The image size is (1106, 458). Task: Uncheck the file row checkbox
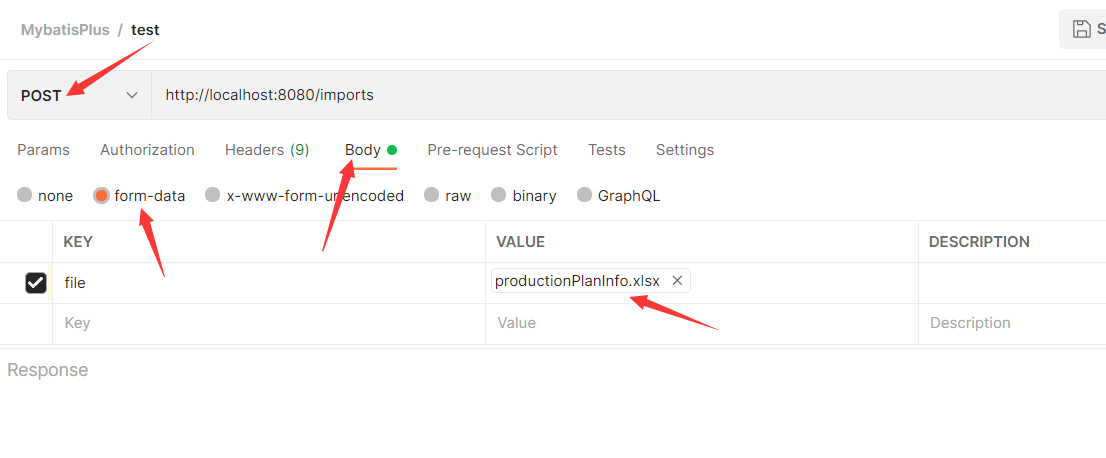tap(36, 283)
